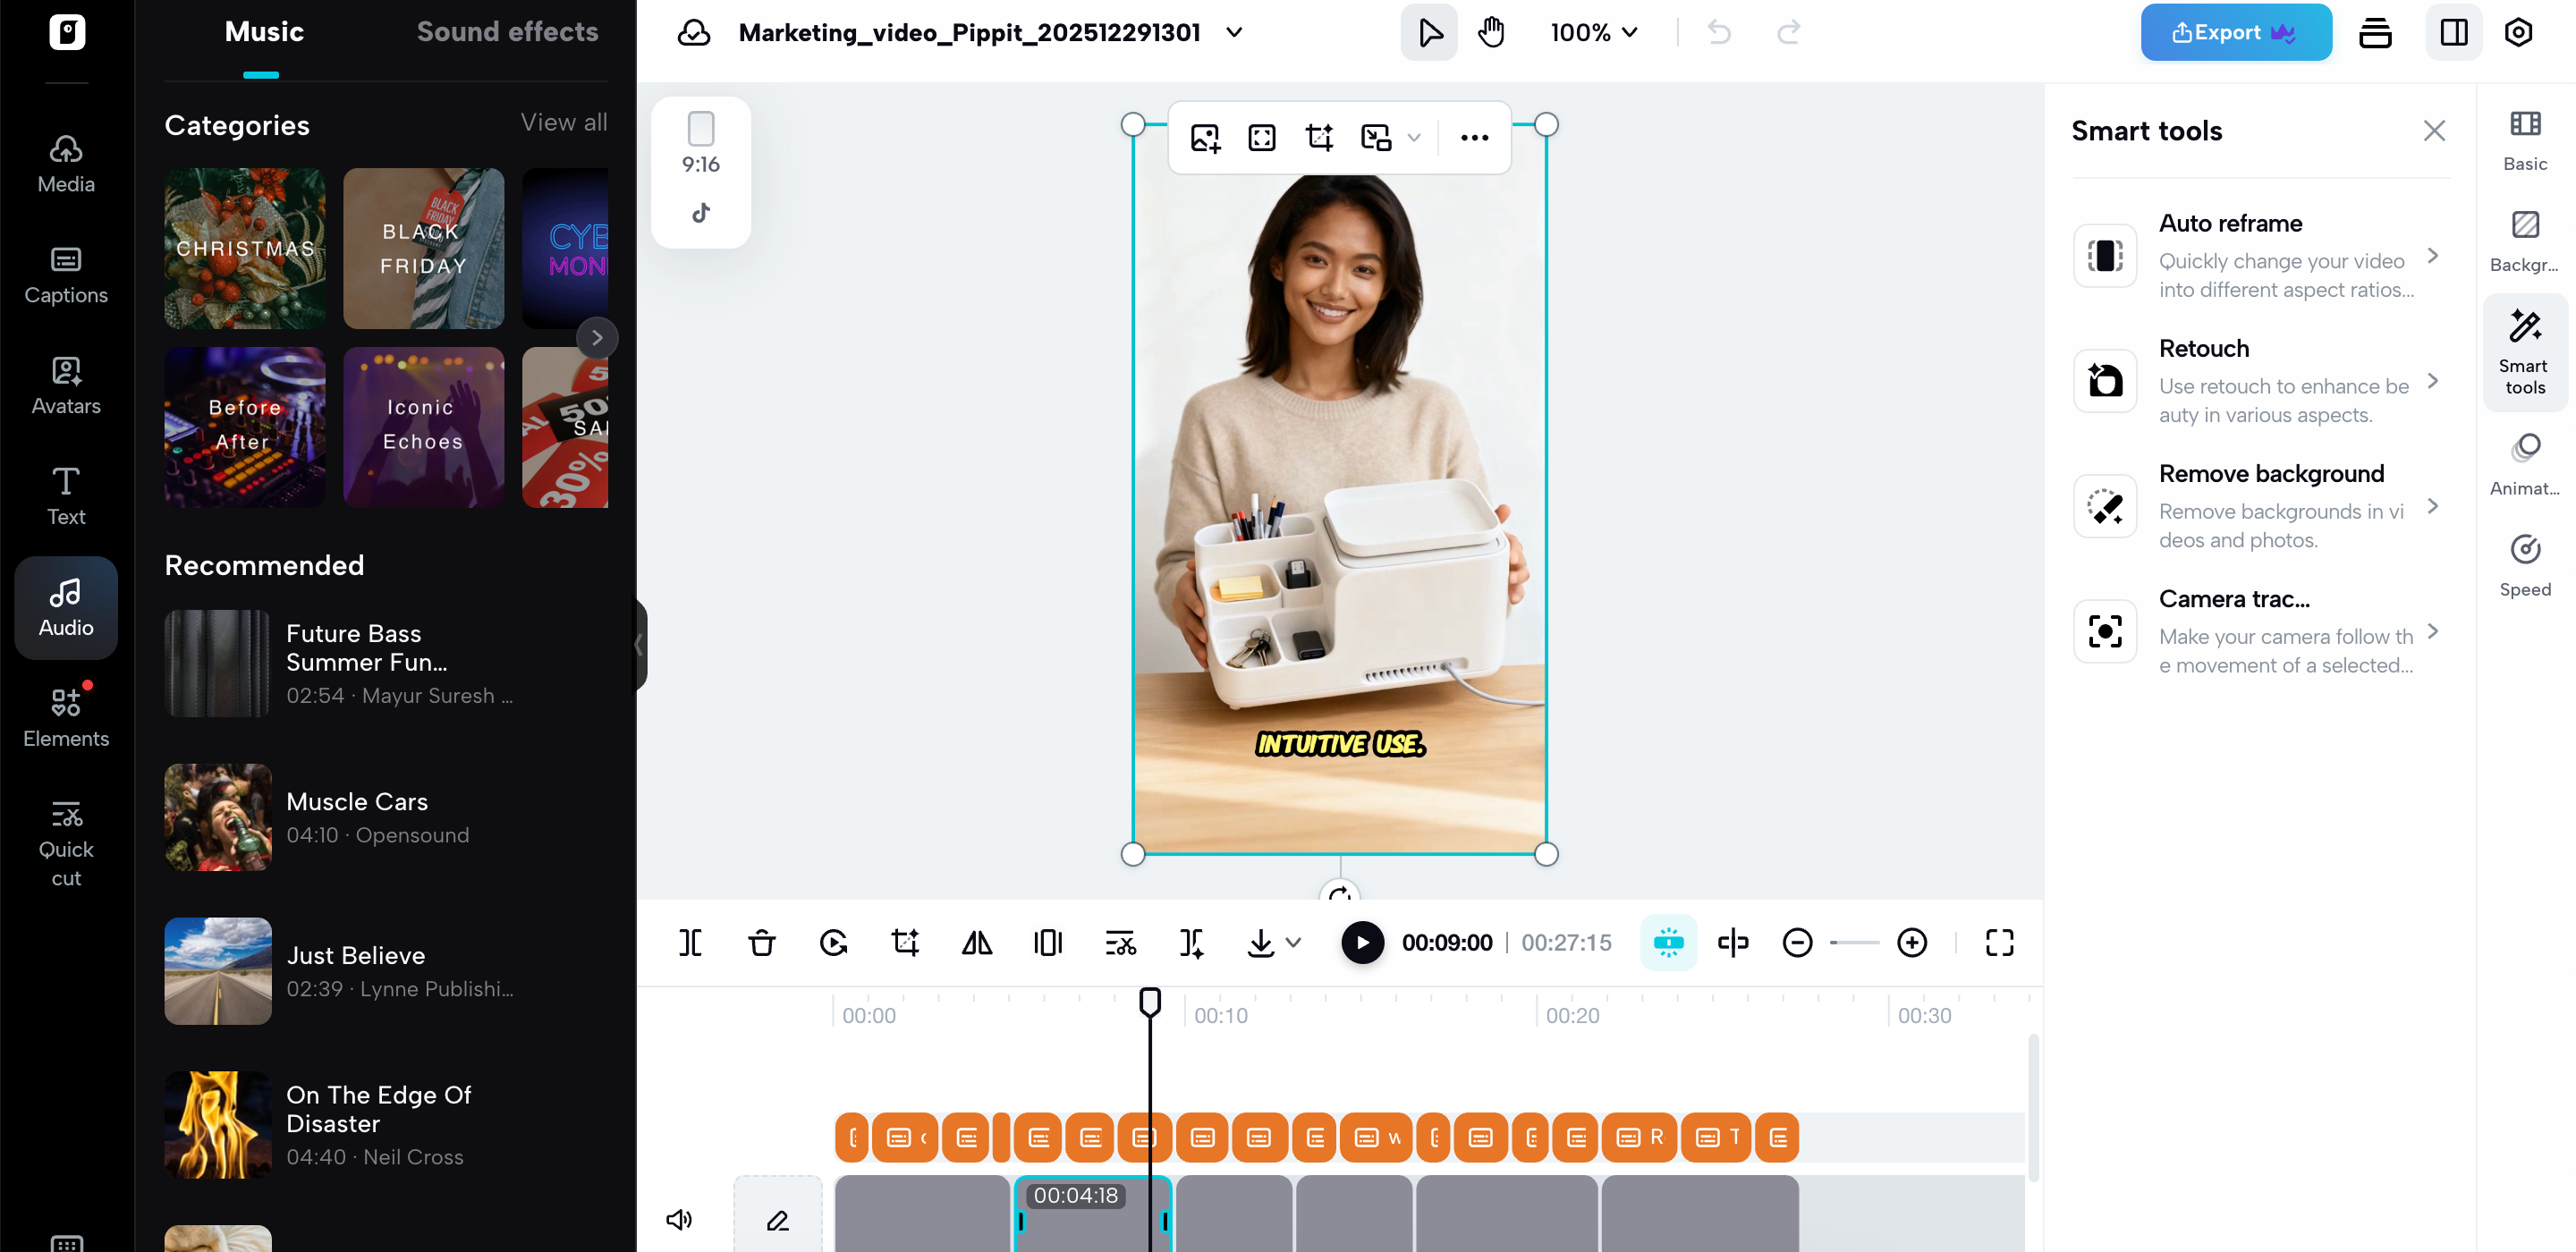Viewport: 2576px width, 1252px height.
Task: Select the Muscle Cars track thumbnail
Action: click(217, 817)
